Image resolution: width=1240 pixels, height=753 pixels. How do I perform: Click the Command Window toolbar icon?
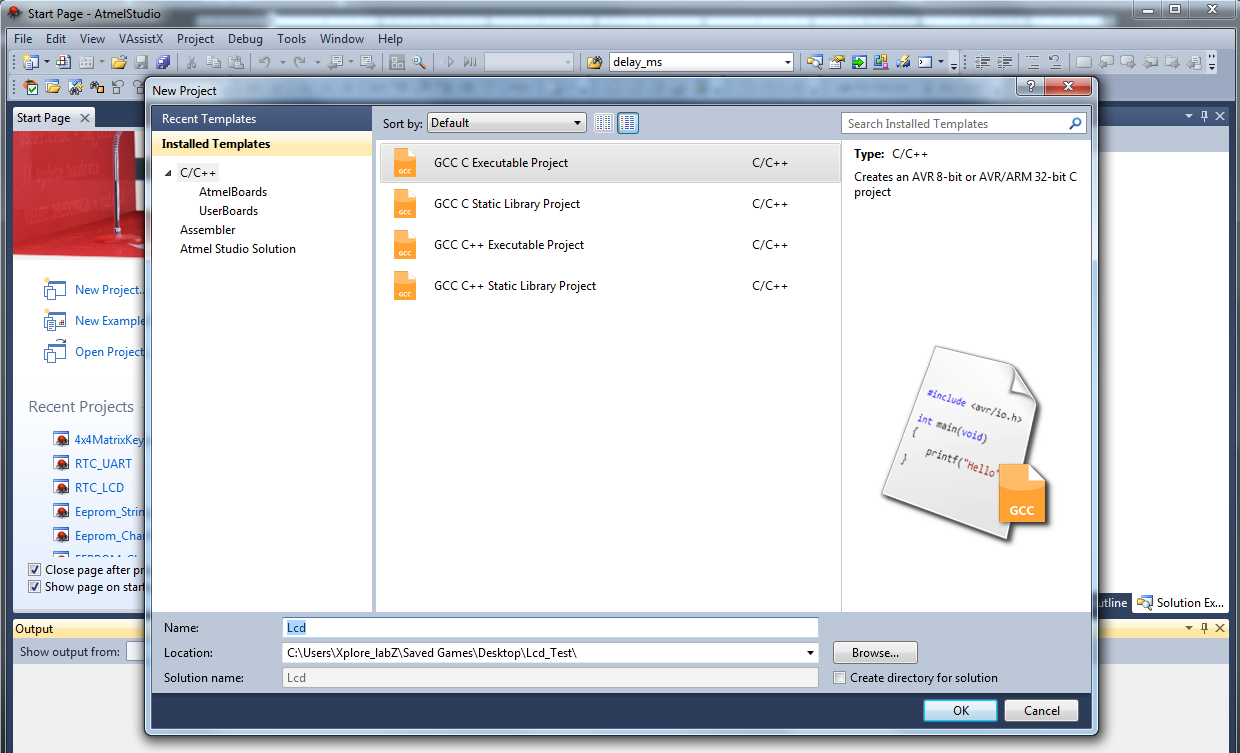tap(925, 62)
